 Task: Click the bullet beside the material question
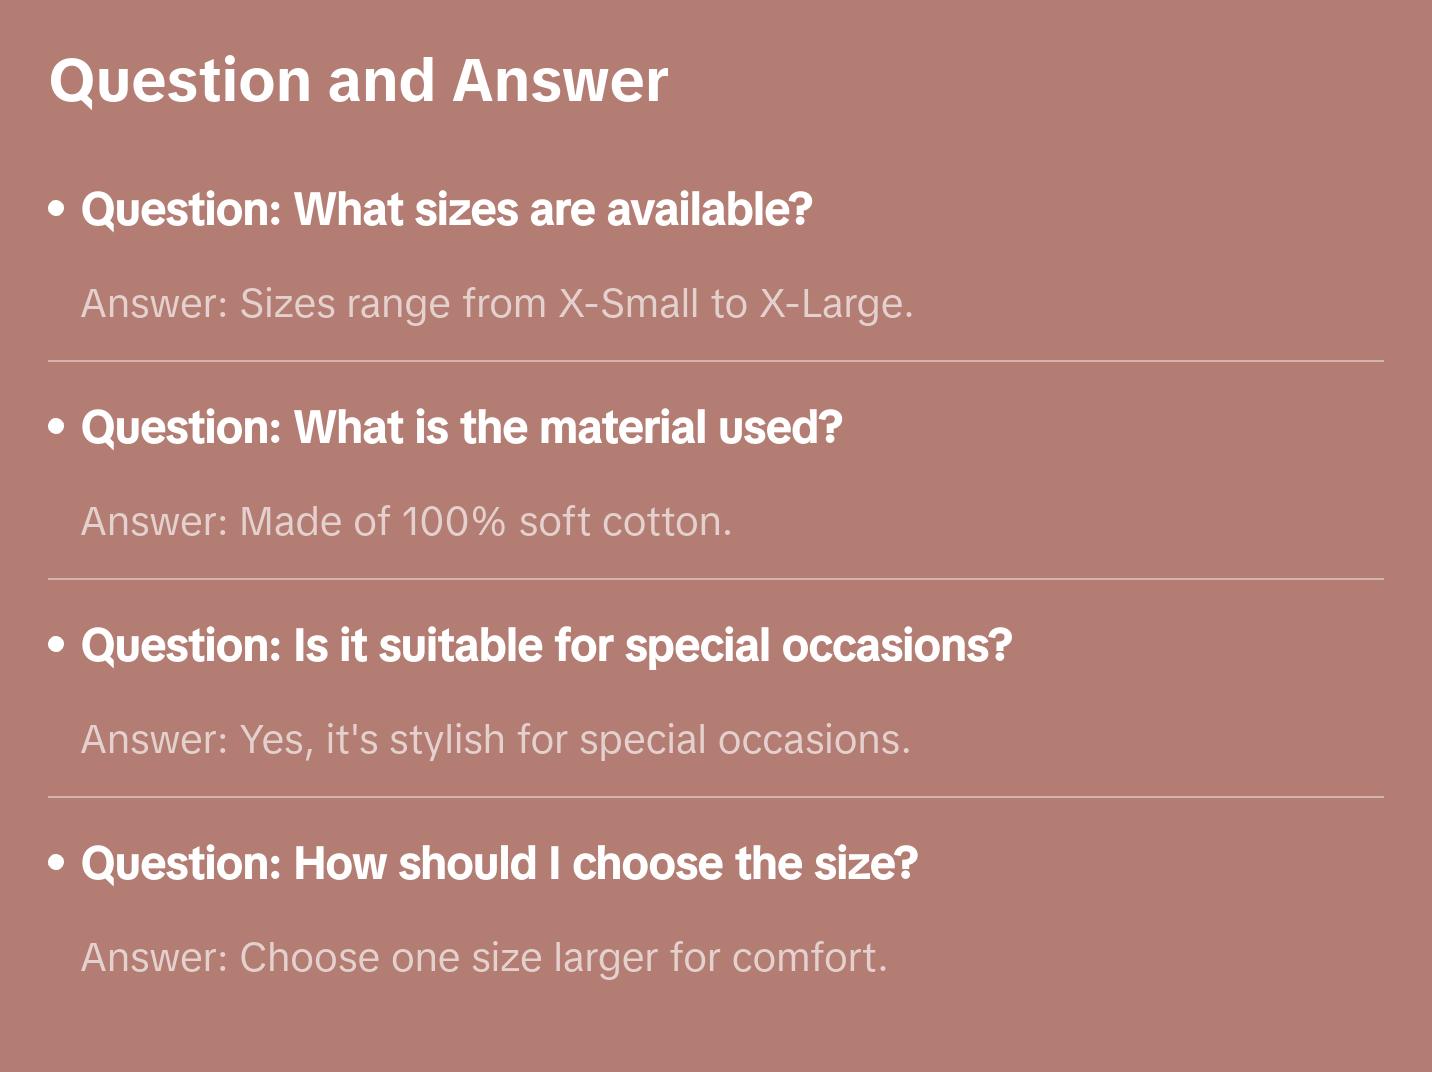point(57,427)
